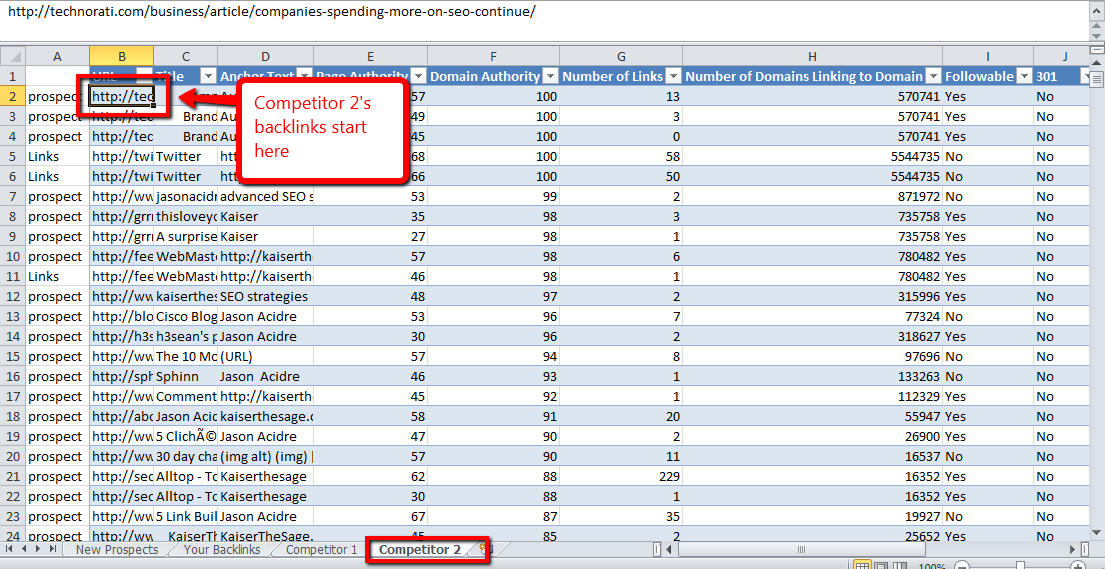The width and height of the screenshot is (1105, 569).
Task: Click the zoom out minus button
Action: (x=962, y=567)
